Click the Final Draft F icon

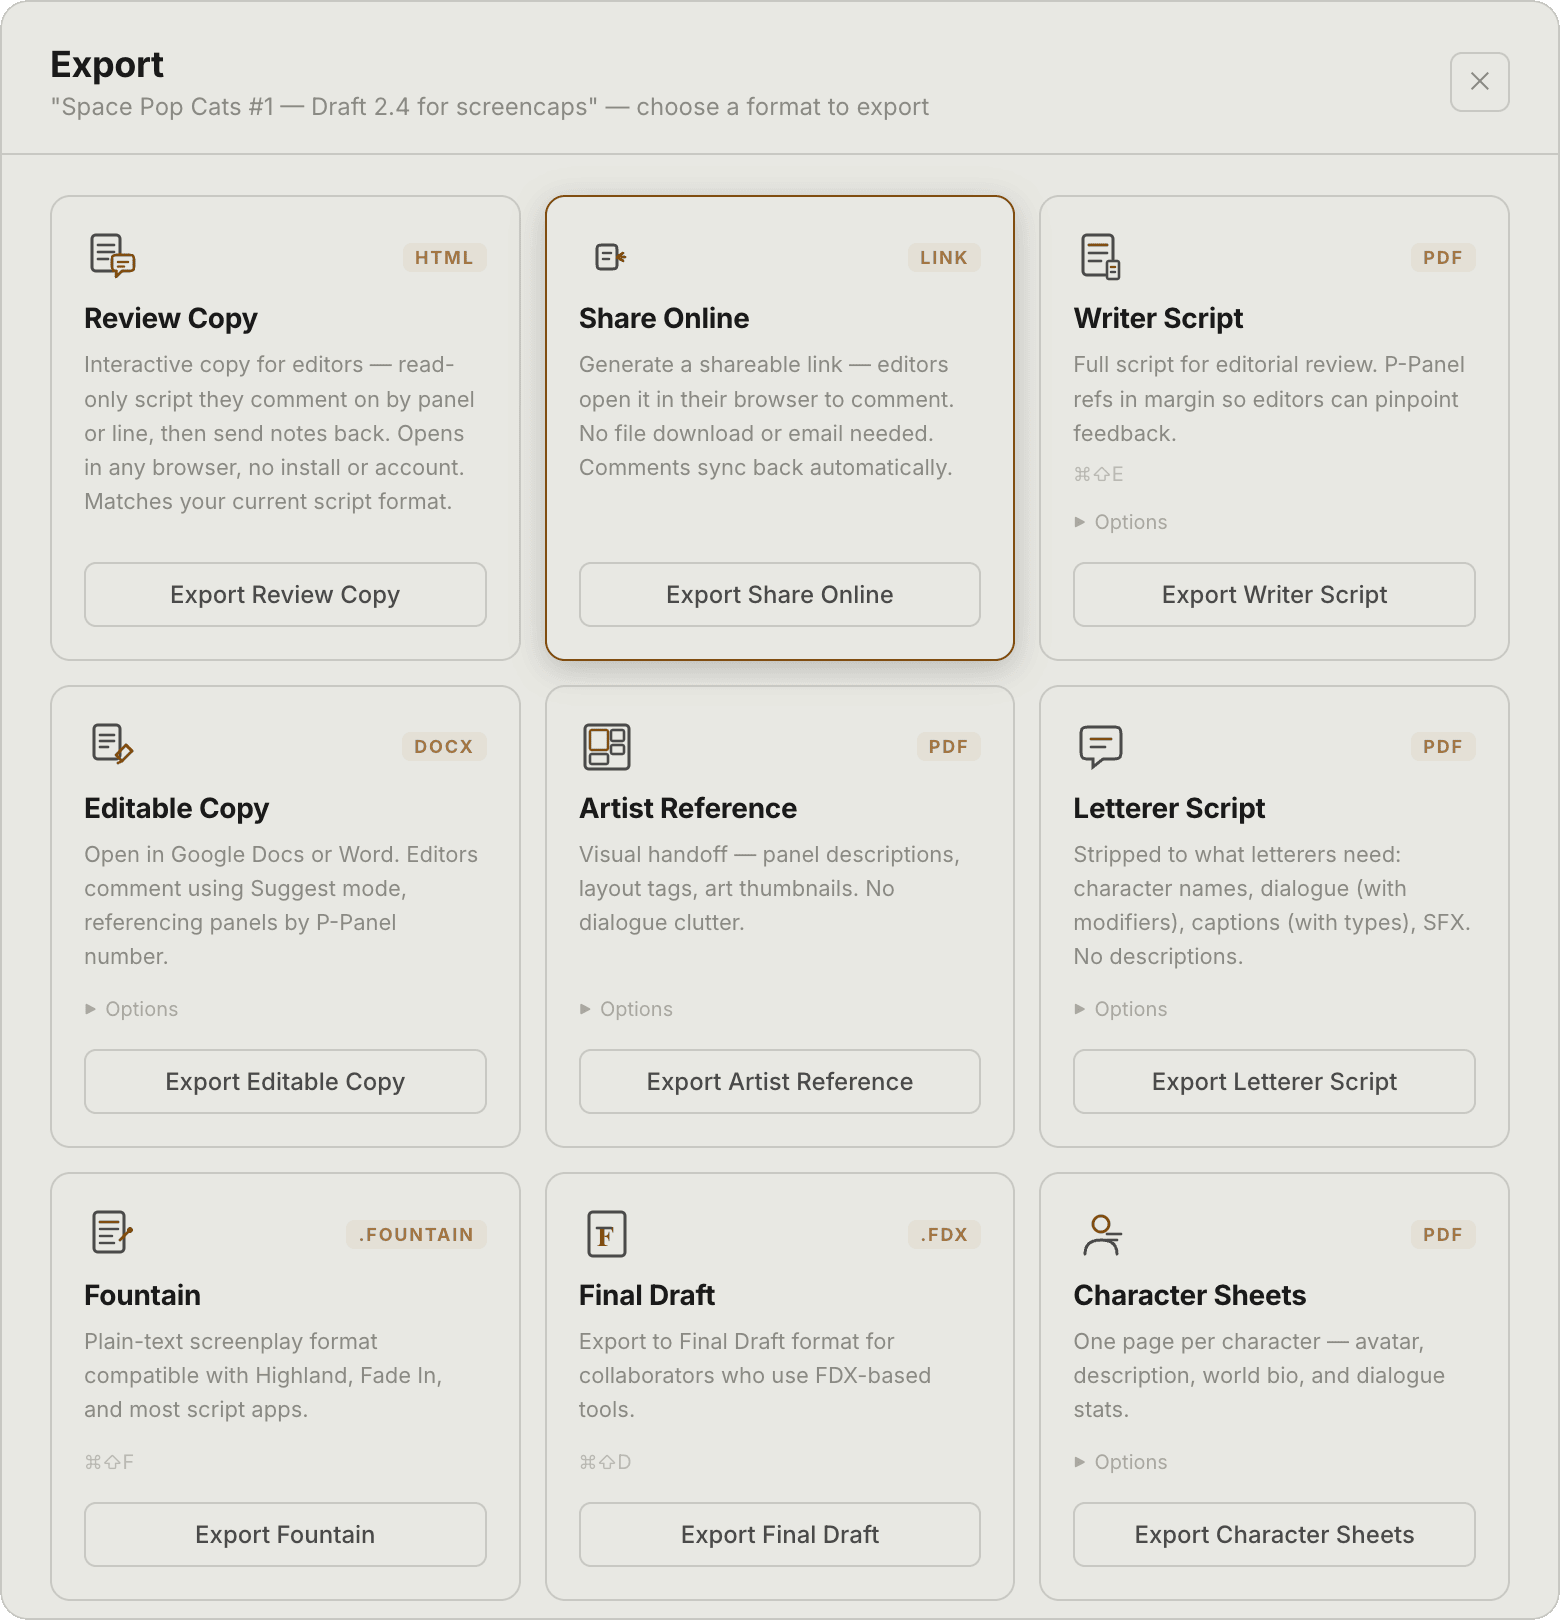click(607, 1234)
